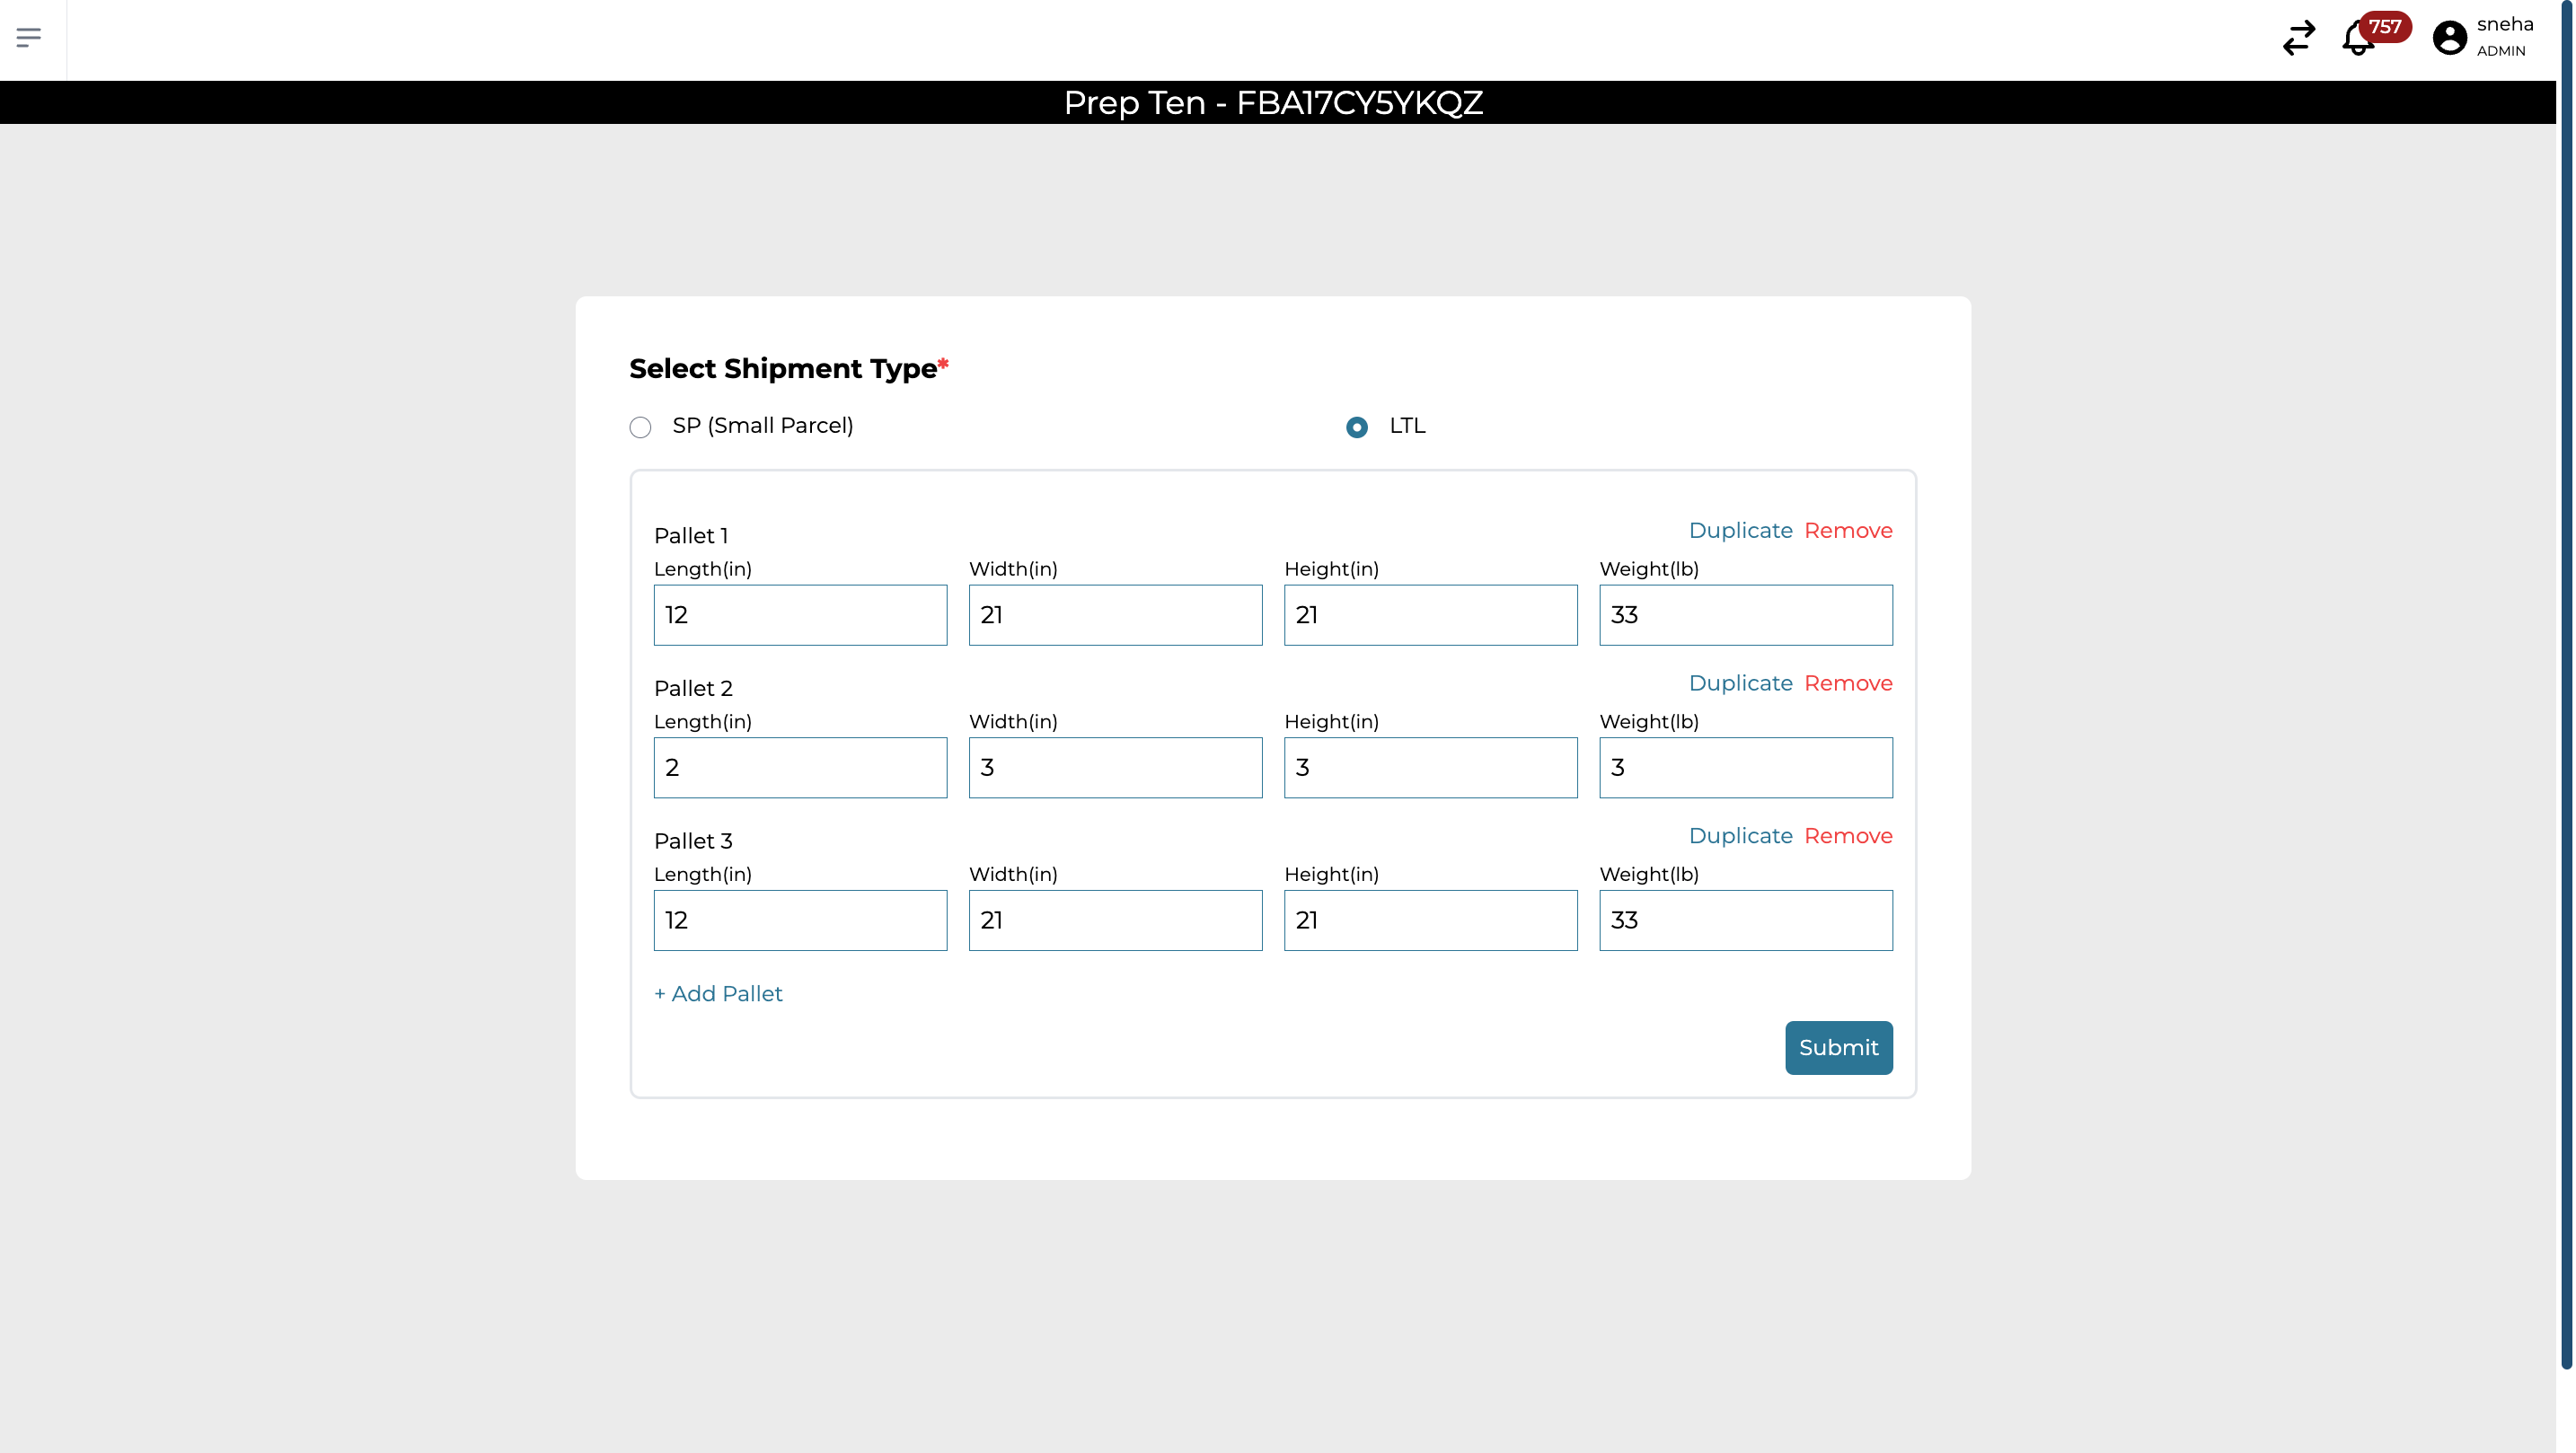Click the swap arrows icon in header
2576x1453 pixels.
click(x=2298, y=38)
